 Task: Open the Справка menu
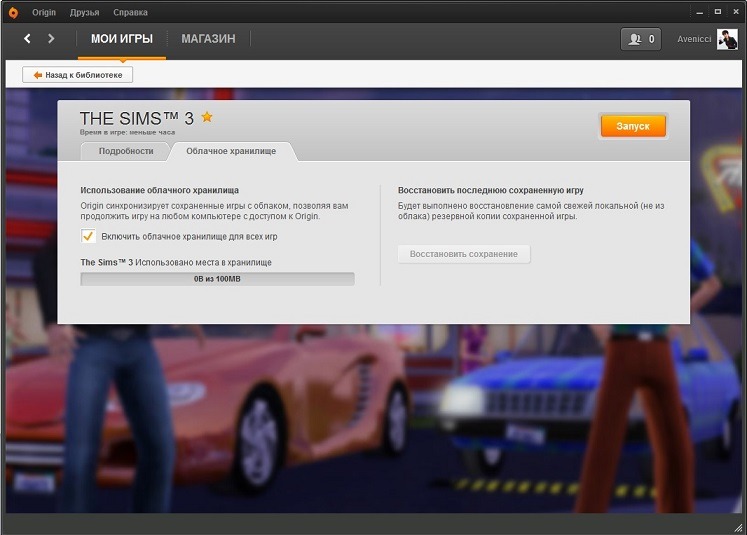(130, 12)
